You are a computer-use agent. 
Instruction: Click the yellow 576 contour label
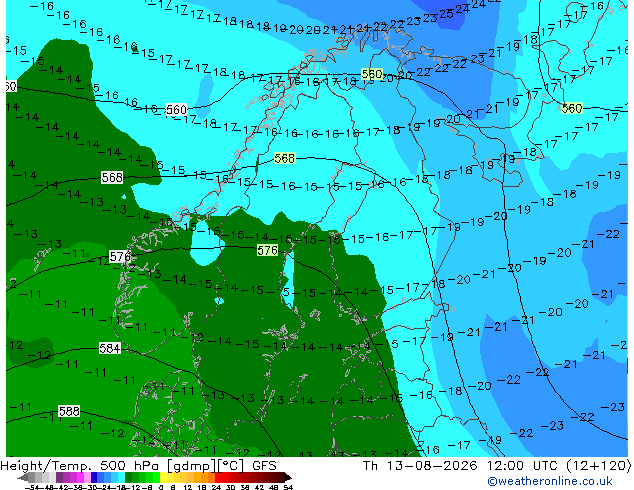267,250
